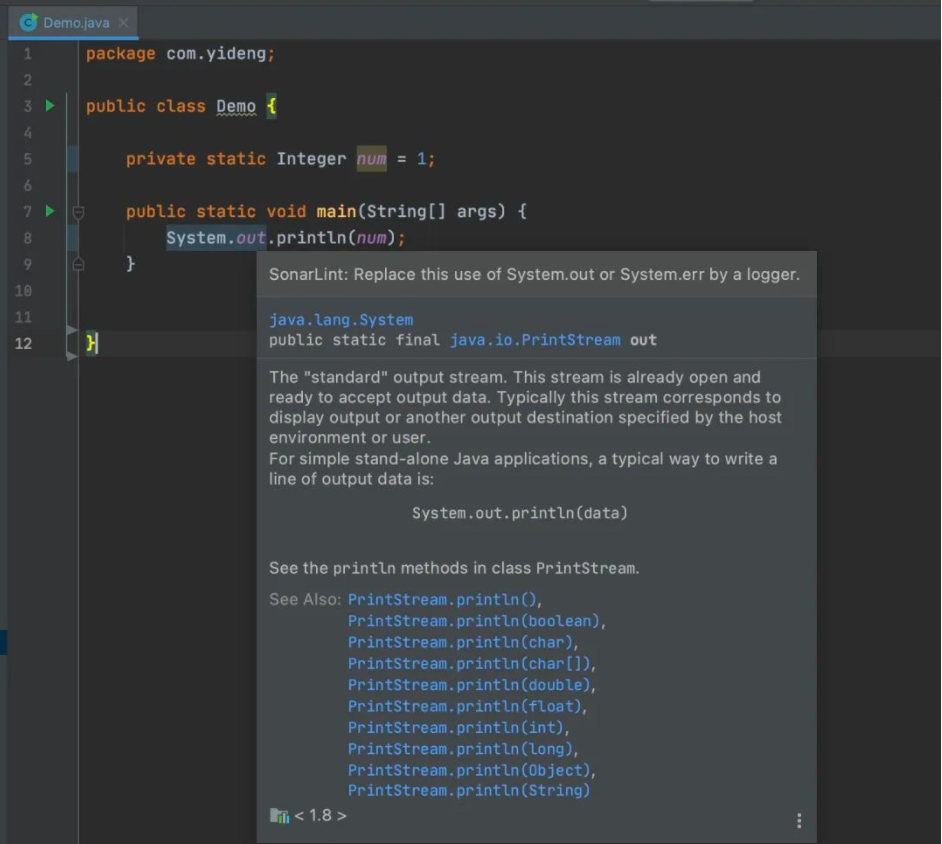Run main method from line 7 gutter

pos(50,211)
